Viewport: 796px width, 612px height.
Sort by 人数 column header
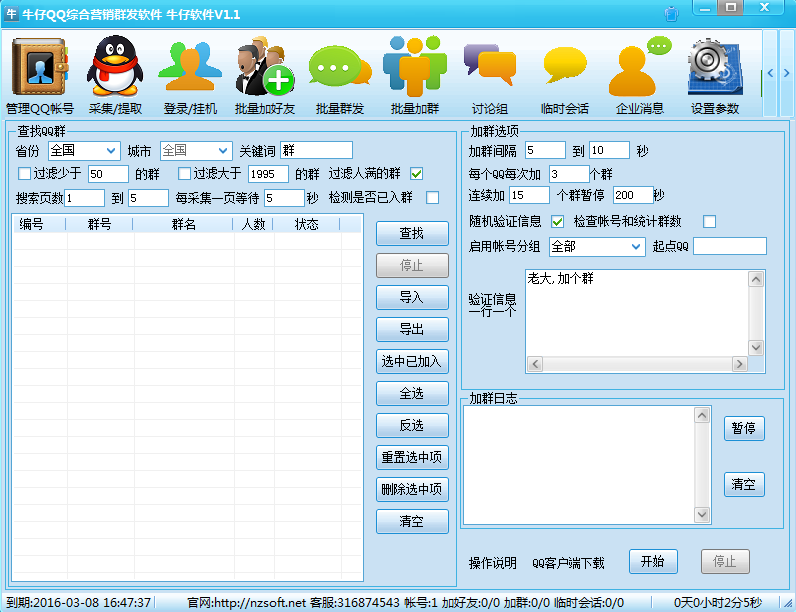253,224
